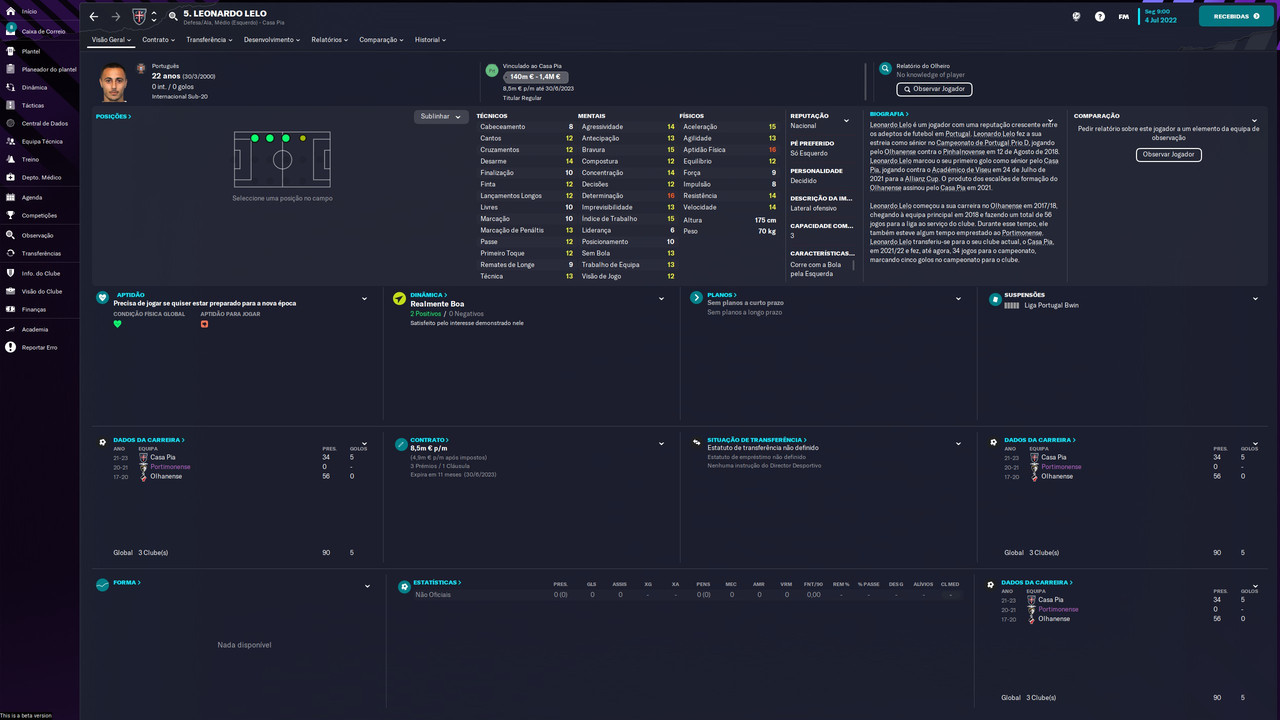Viewport: 1280px width, 720px height.
Task: Click Leonardo Lelo's face photo
Action: [x=114, y=83]
